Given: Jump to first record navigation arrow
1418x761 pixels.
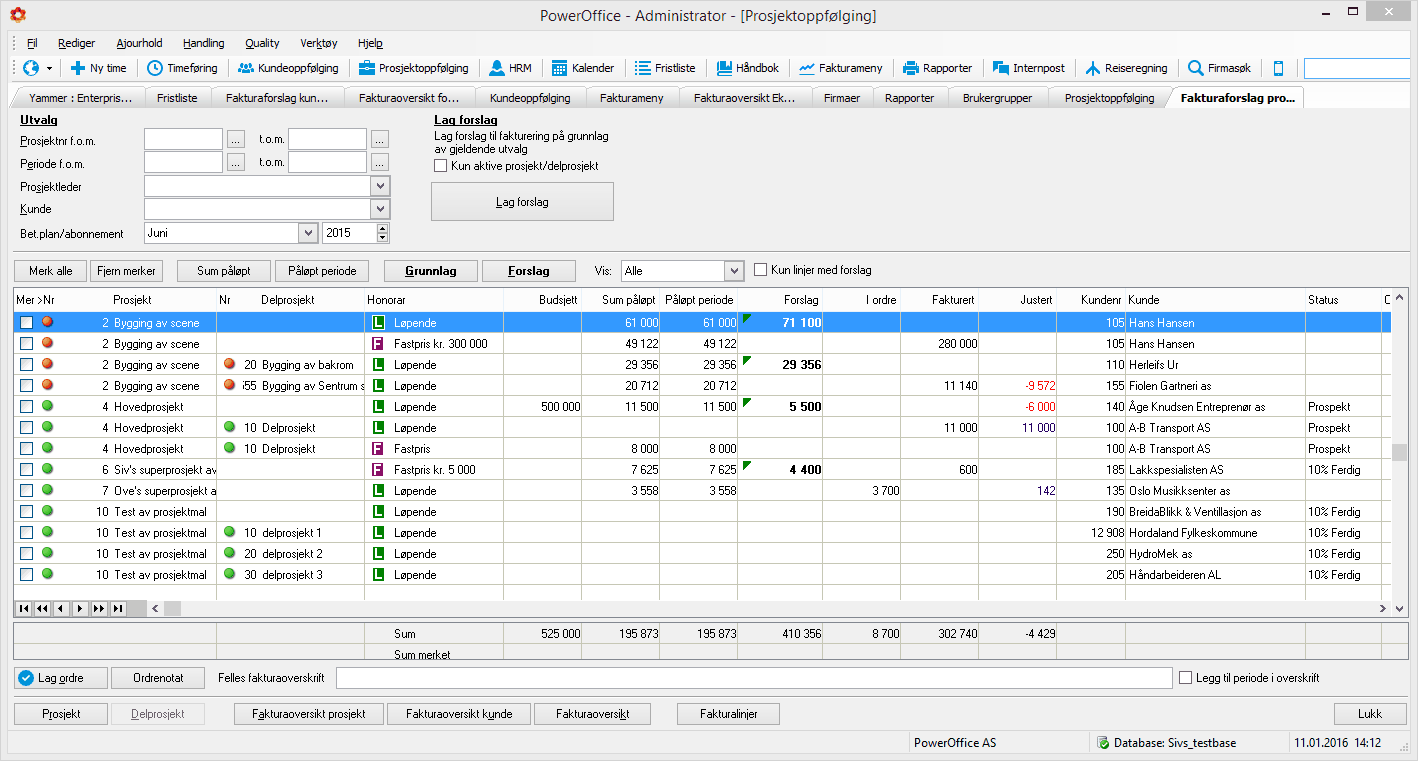Looking at the screenshot, I should [23, 608].
